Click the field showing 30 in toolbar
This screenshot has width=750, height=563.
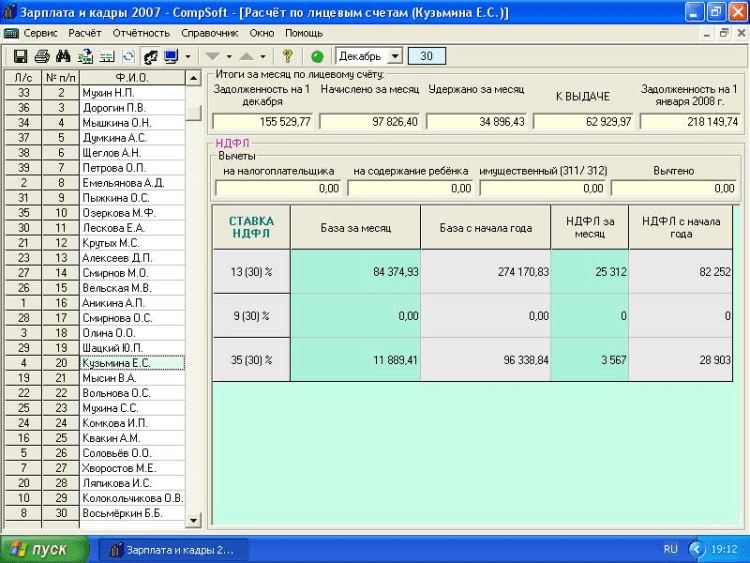(x=427, y=56)
